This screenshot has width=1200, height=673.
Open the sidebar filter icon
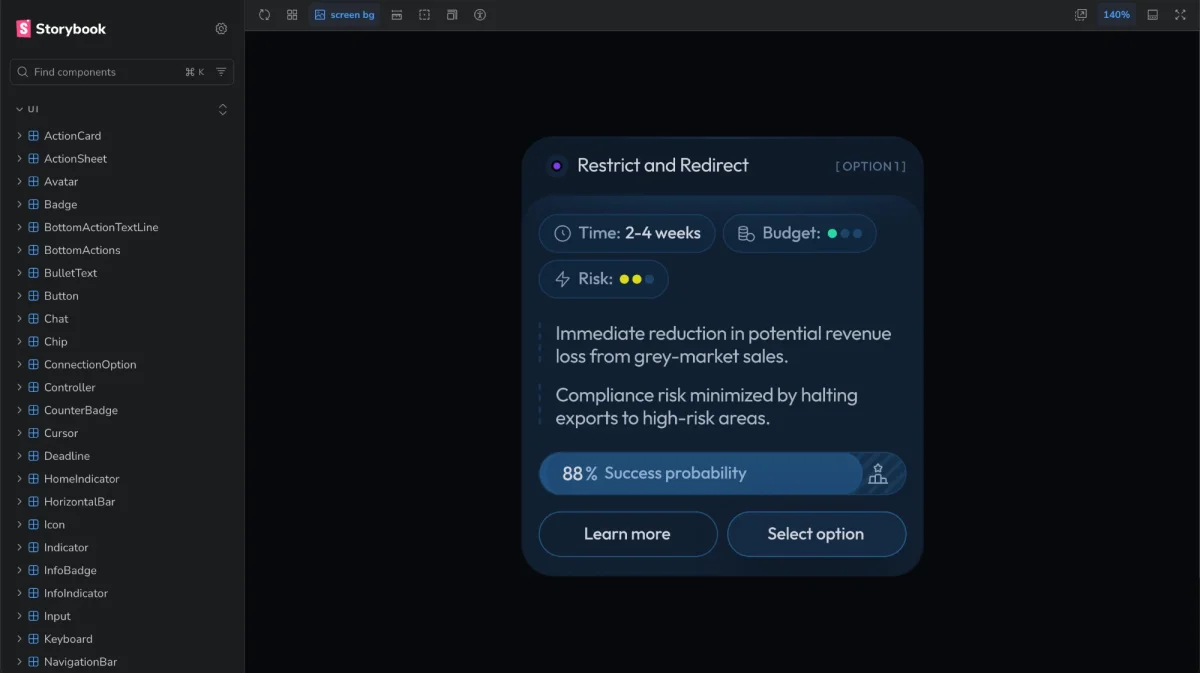coord(221,72)
